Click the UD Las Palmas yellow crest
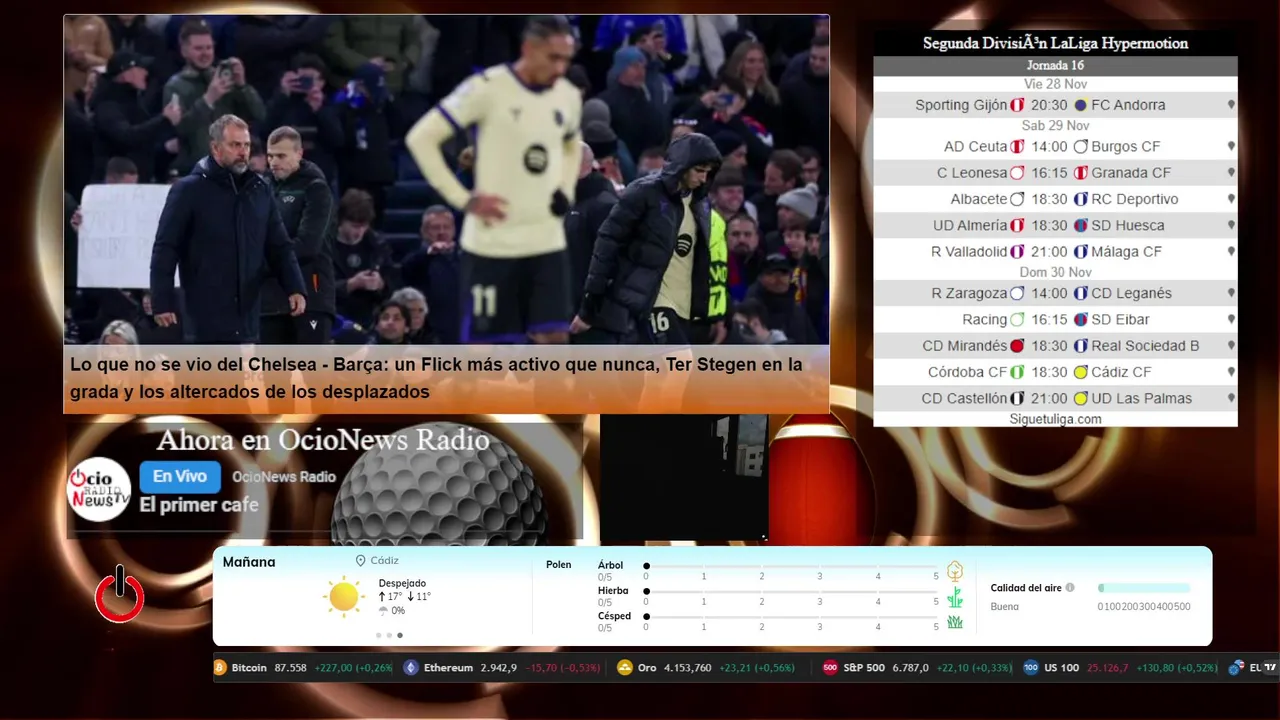Screen dimensions: 1280x720 pyautogui.click(x=1081, y=398)
